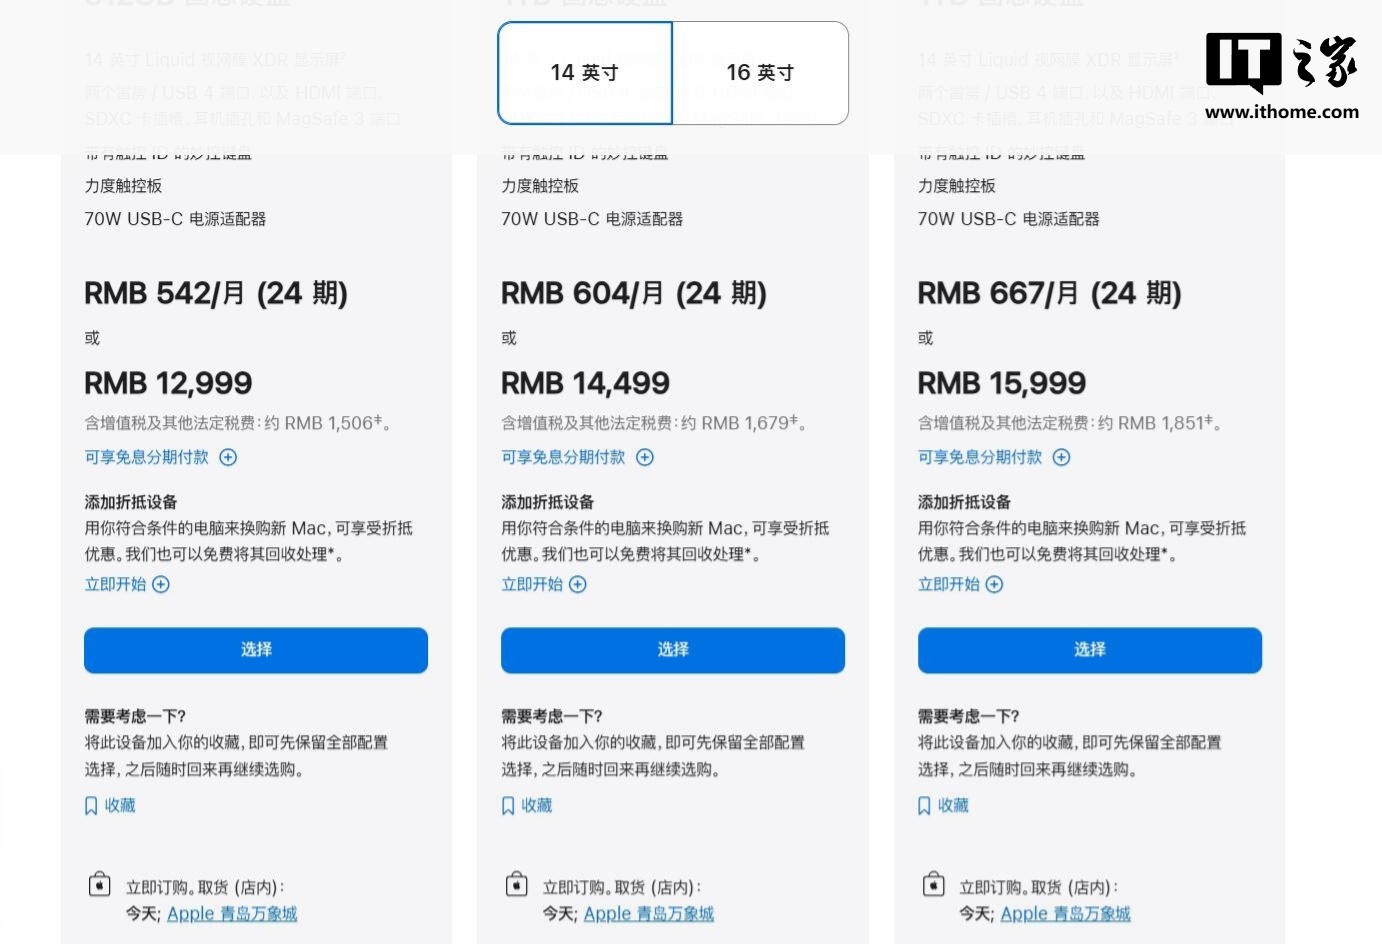Screen dimensions: 1382x944
Task: Click the 立即开始 plus icon in first column
Action: pos(161,584)
